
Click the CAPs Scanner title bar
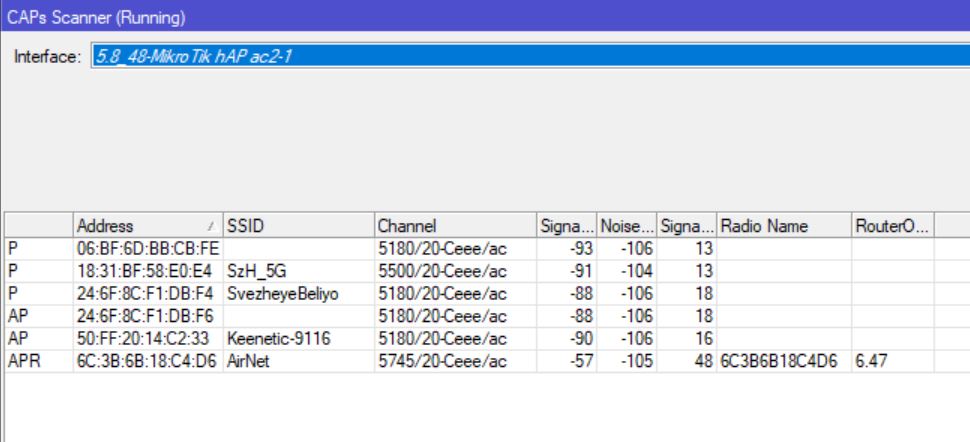tap(485, 17)
